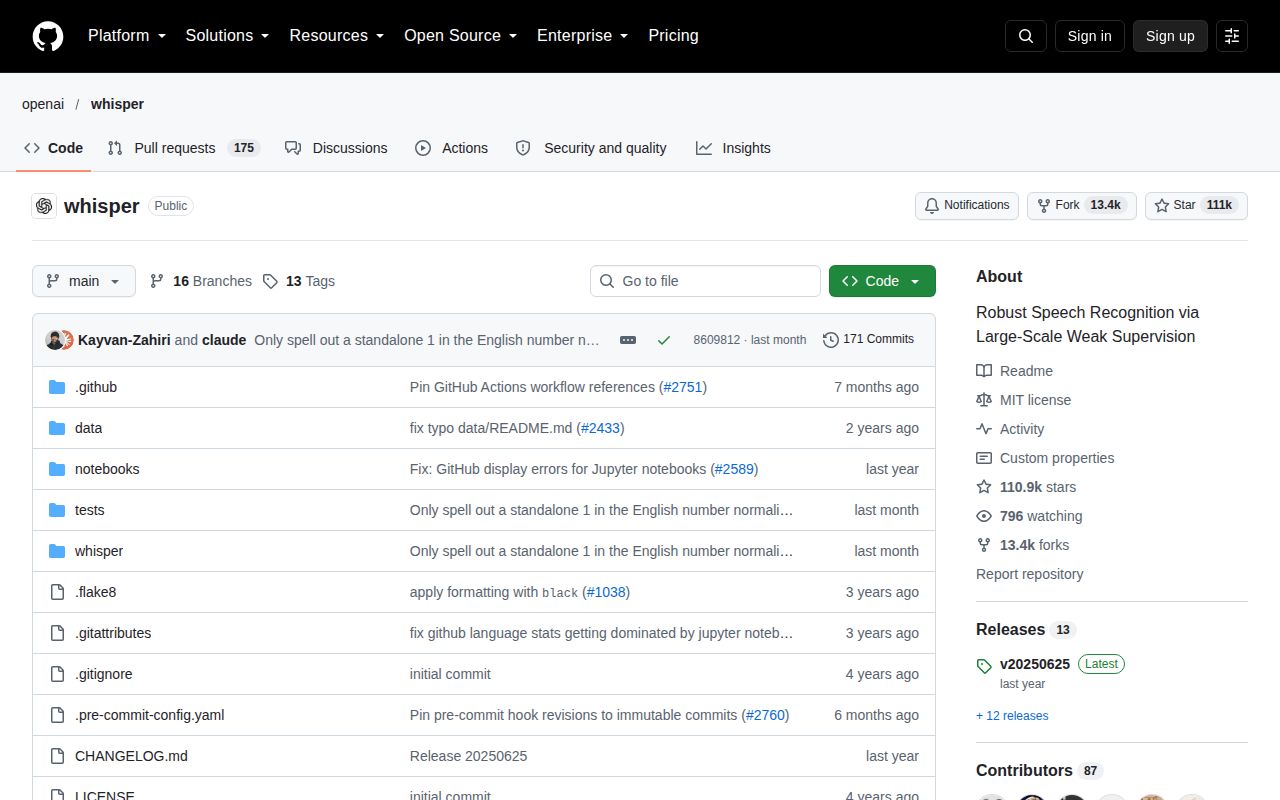Screen dimensions: 1280x800
Task: Expand the Open Source dropdown
Action: point(461,36)
